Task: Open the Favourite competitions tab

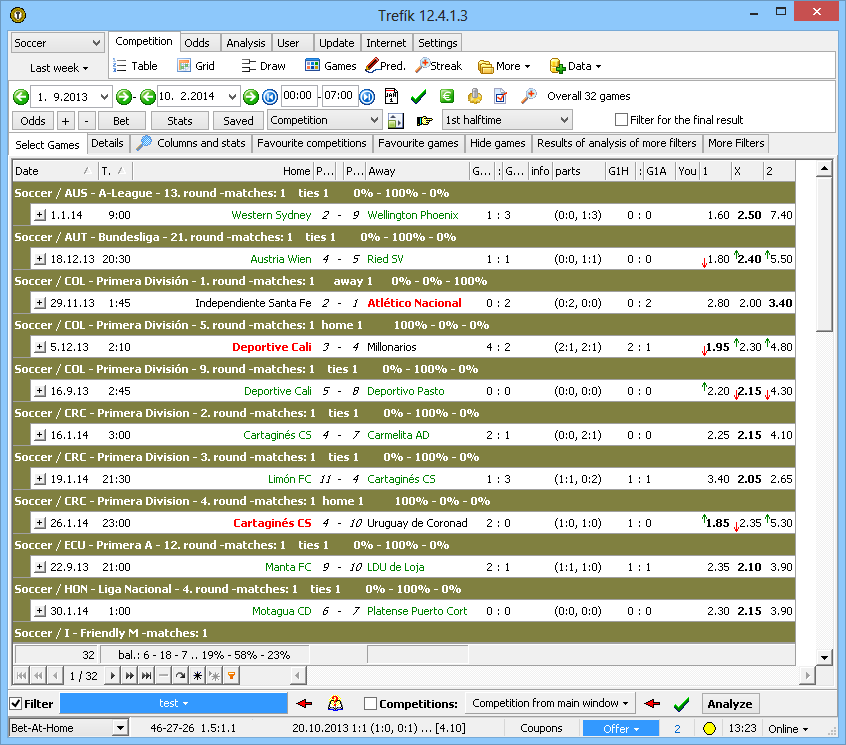Action: [311, 143]
